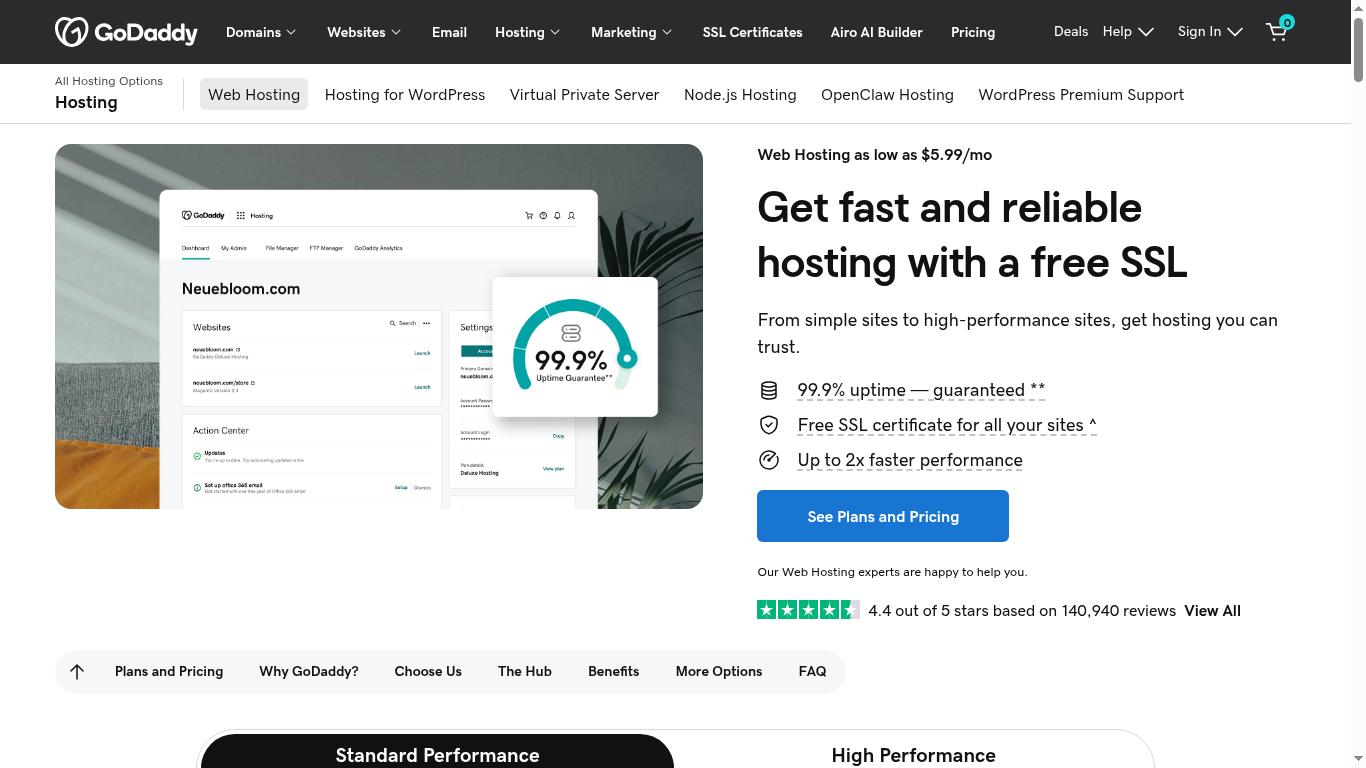Expand the Websites dropdown menu

click(x=364, y=32)
